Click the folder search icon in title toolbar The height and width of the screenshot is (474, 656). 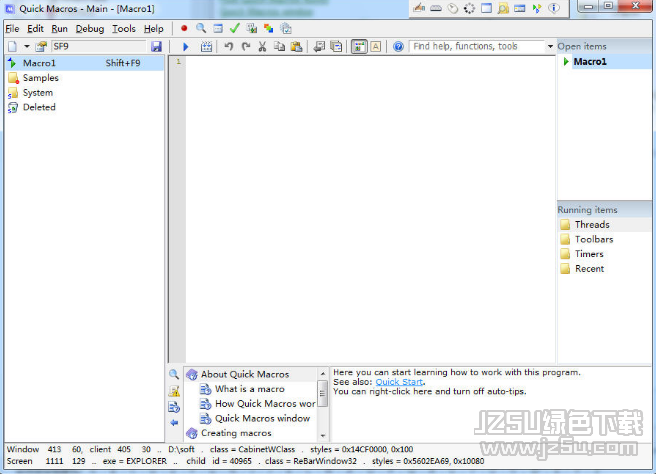tap(503, 8)
